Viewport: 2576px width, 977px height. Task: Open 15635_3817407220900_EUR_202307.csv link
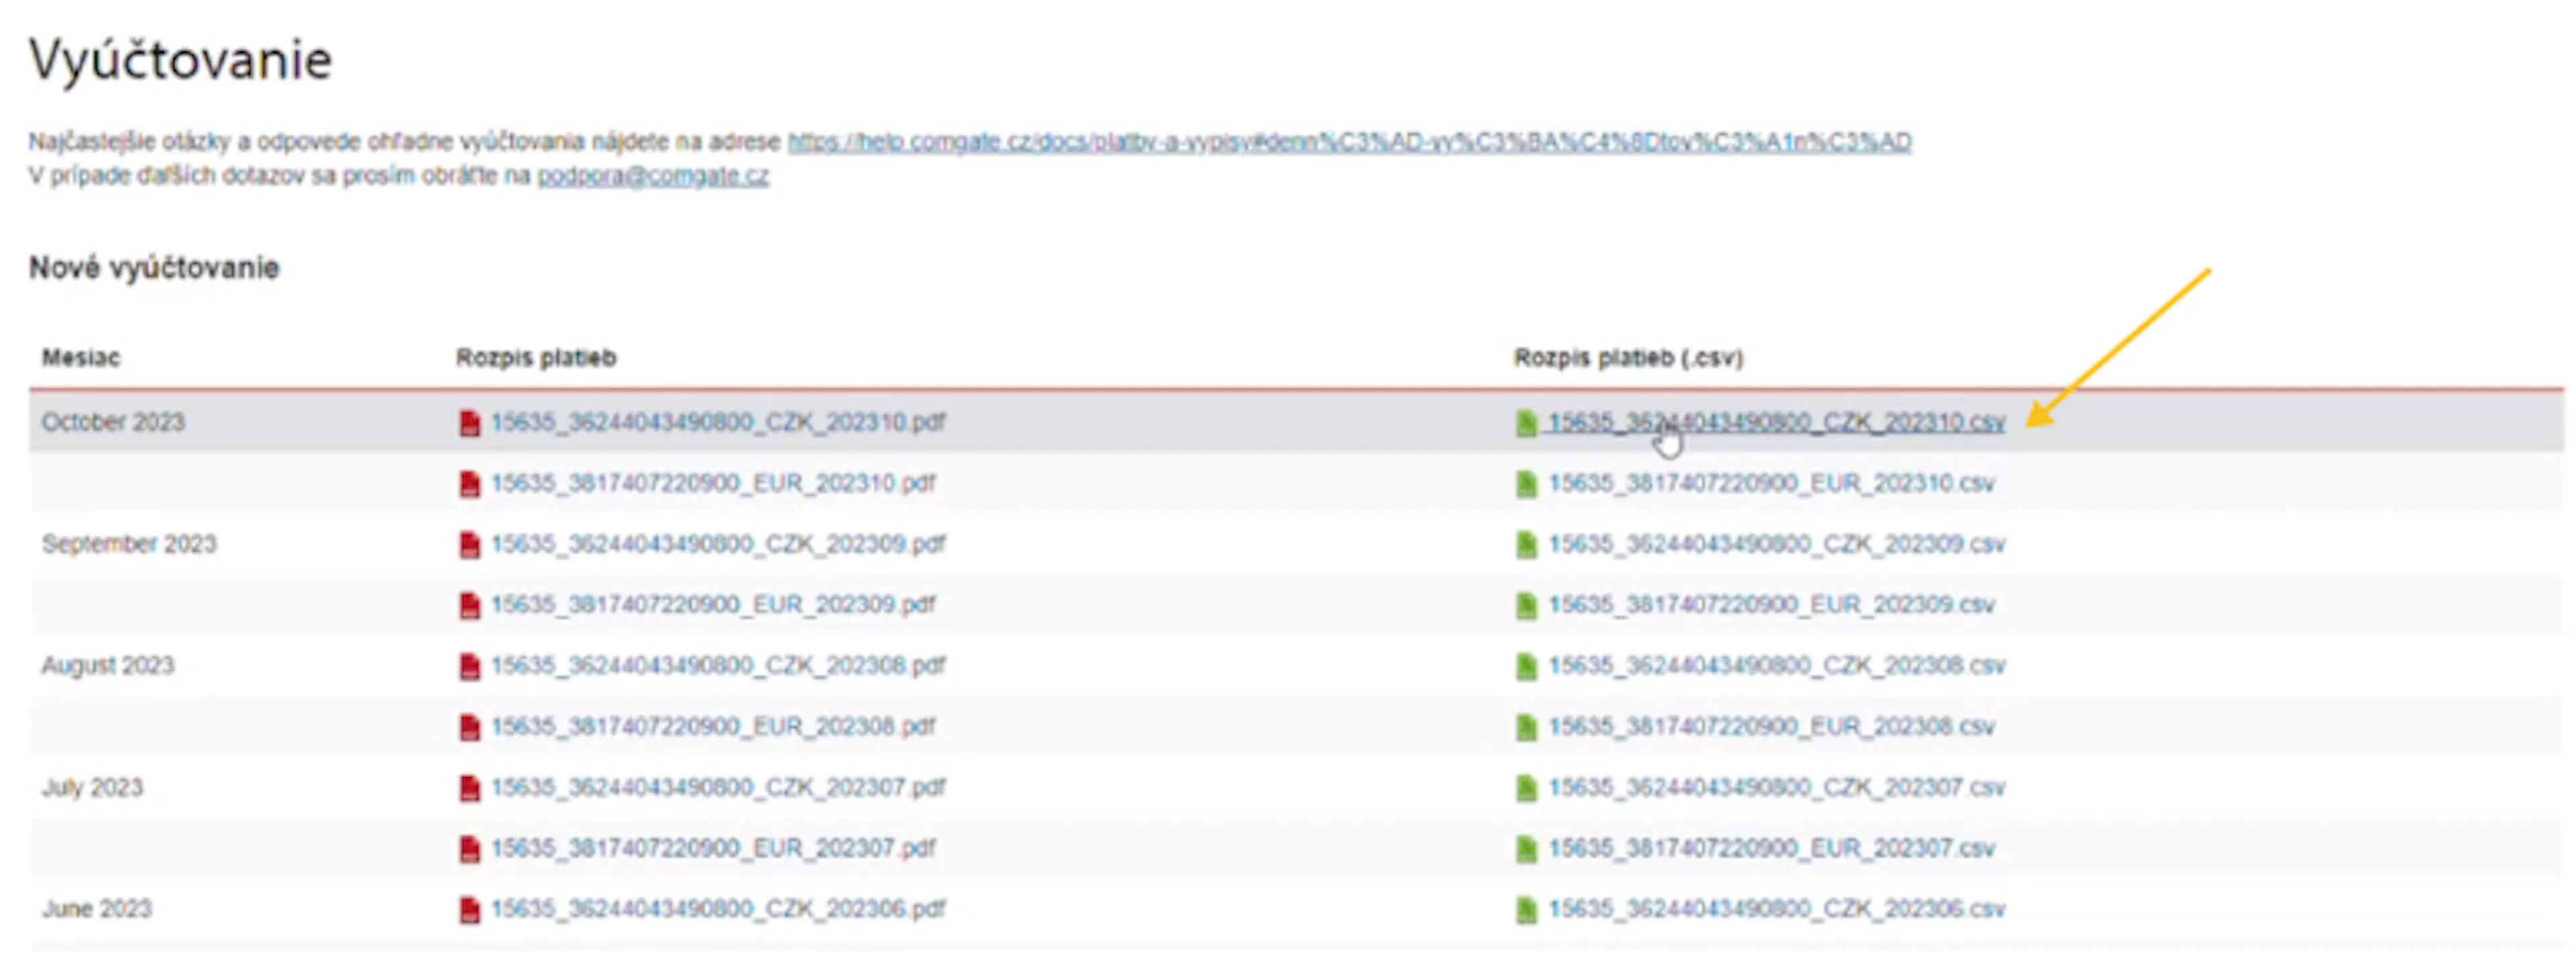1772,849
